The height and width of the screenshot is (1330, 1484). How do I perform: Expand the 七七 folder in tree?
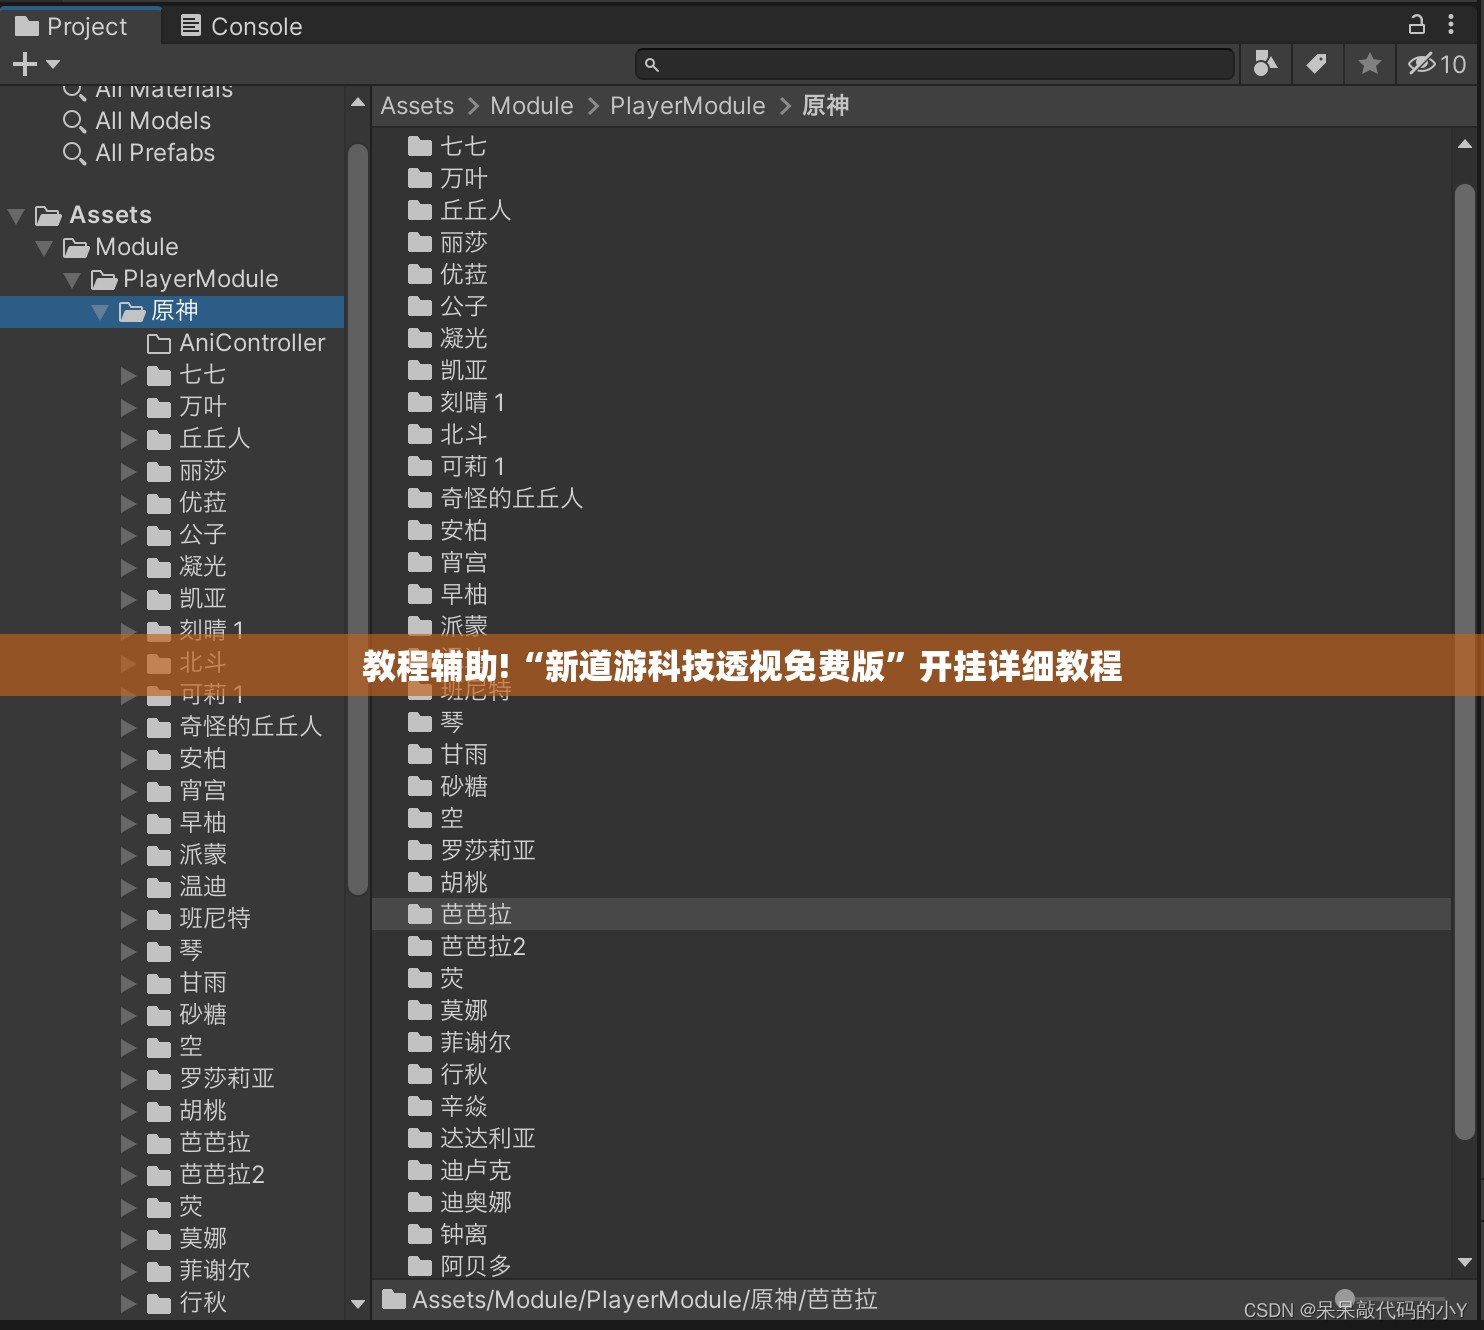128,376
